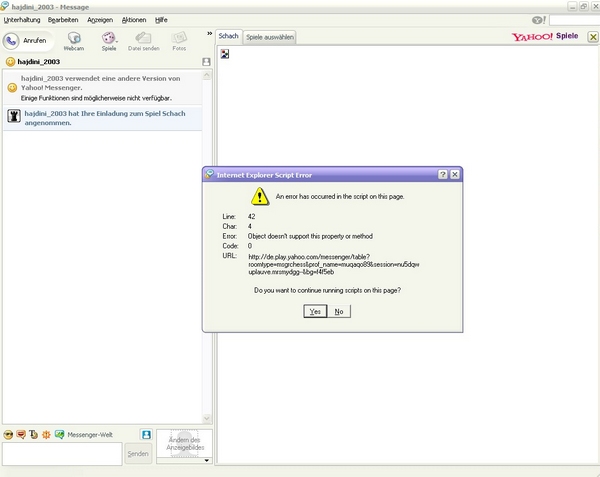600x477 pixels.
Task: Open Messenger-Welt environments
Action: 84,435
